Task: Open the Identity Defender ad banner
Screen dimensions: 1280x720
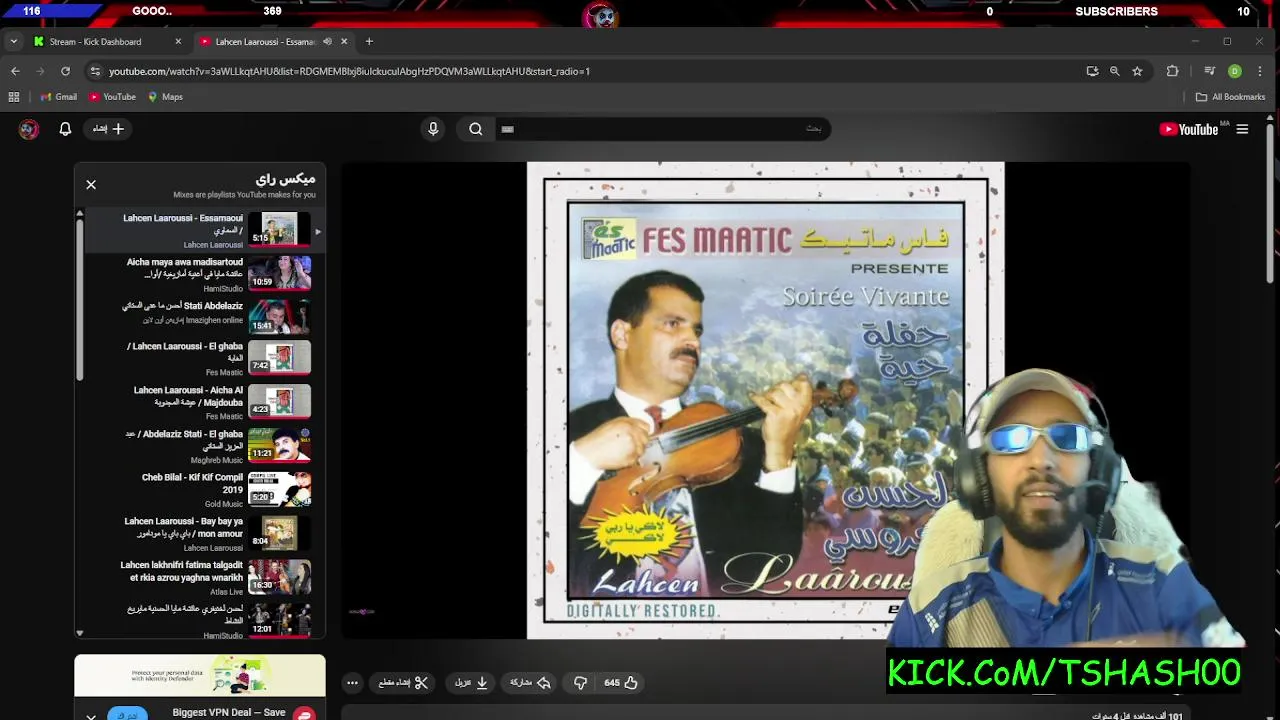Action: pyautogui.click(x=200, y=676)
